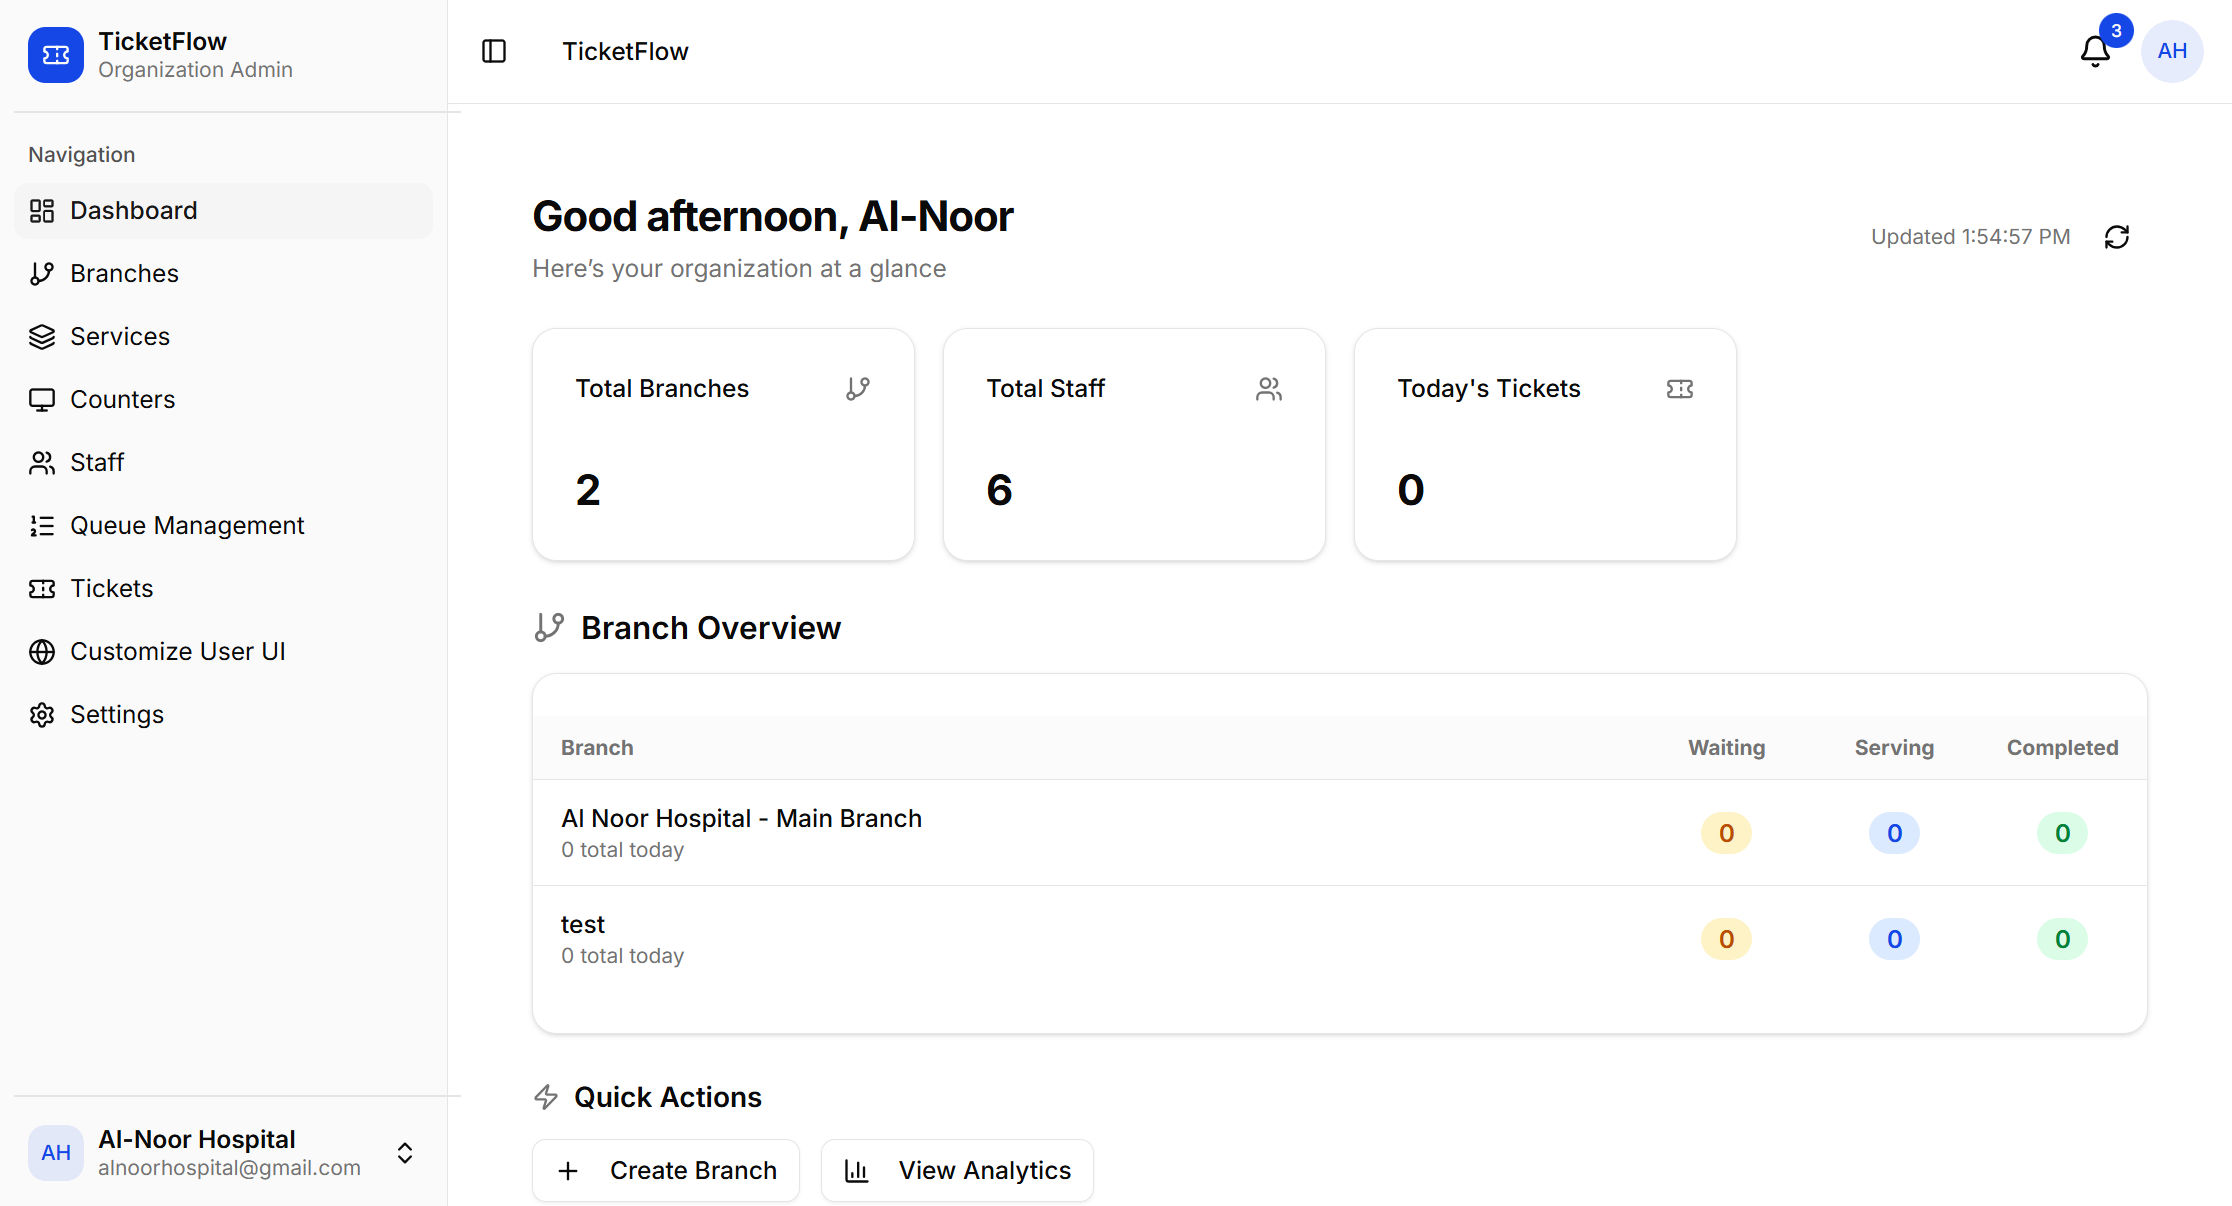2232x1206 pixels.
Task: Open the Staff navigation entry
Action: tap(96, 462)
